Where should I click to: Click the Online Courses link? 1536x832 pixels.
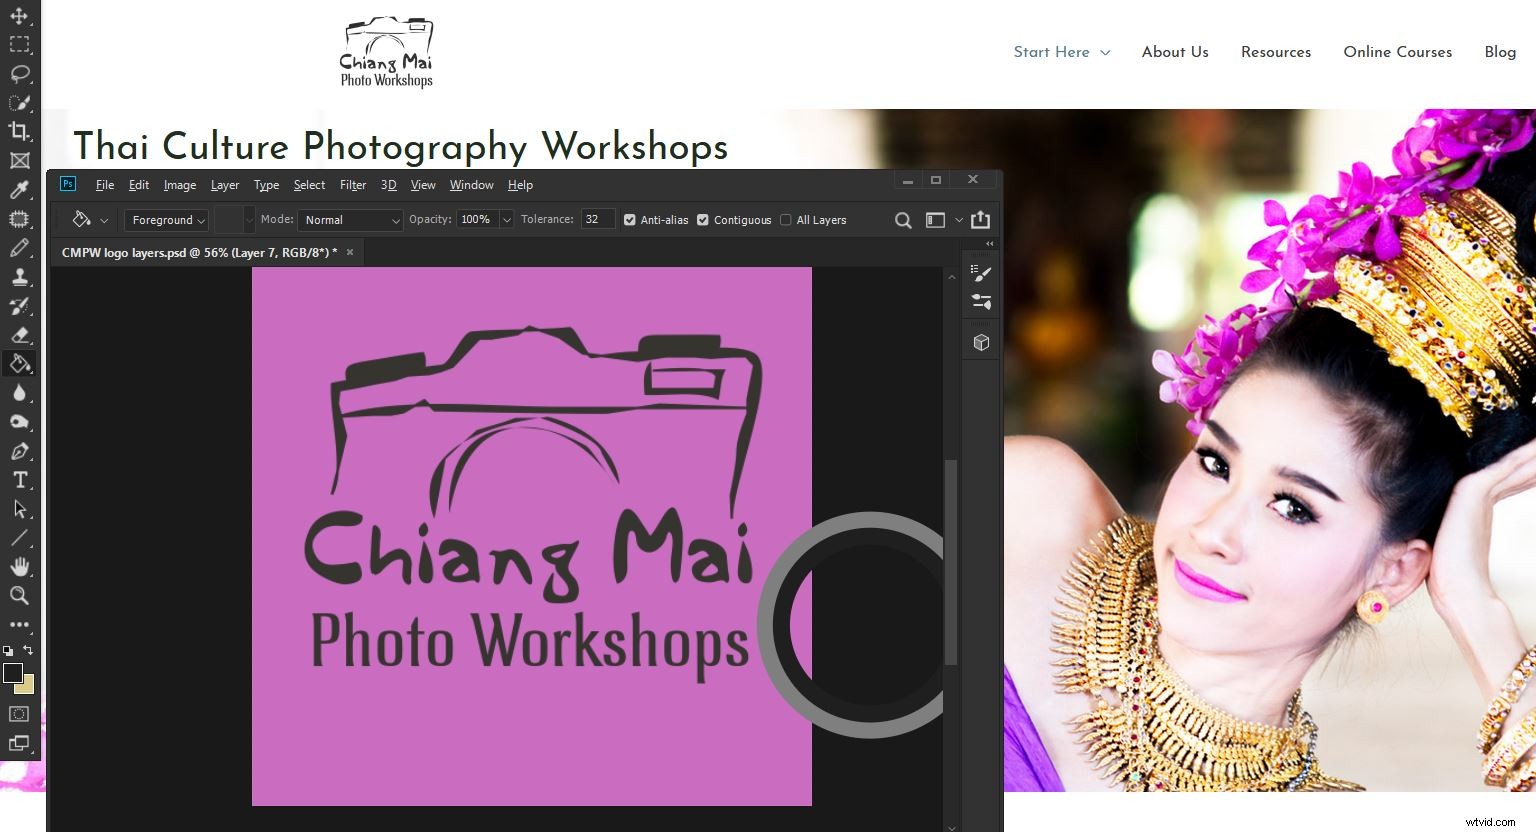coord(1397,52)
